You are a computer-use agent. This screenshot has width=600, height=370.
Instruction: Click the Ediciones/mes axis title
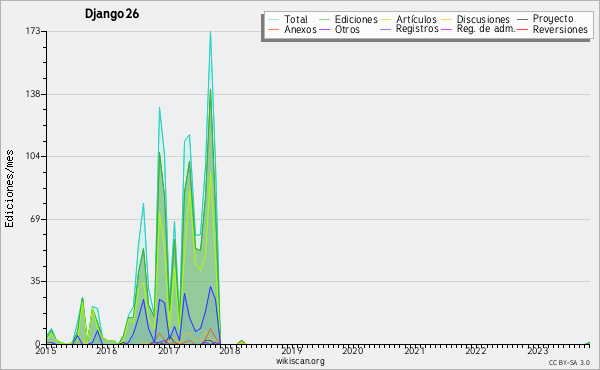9,189
